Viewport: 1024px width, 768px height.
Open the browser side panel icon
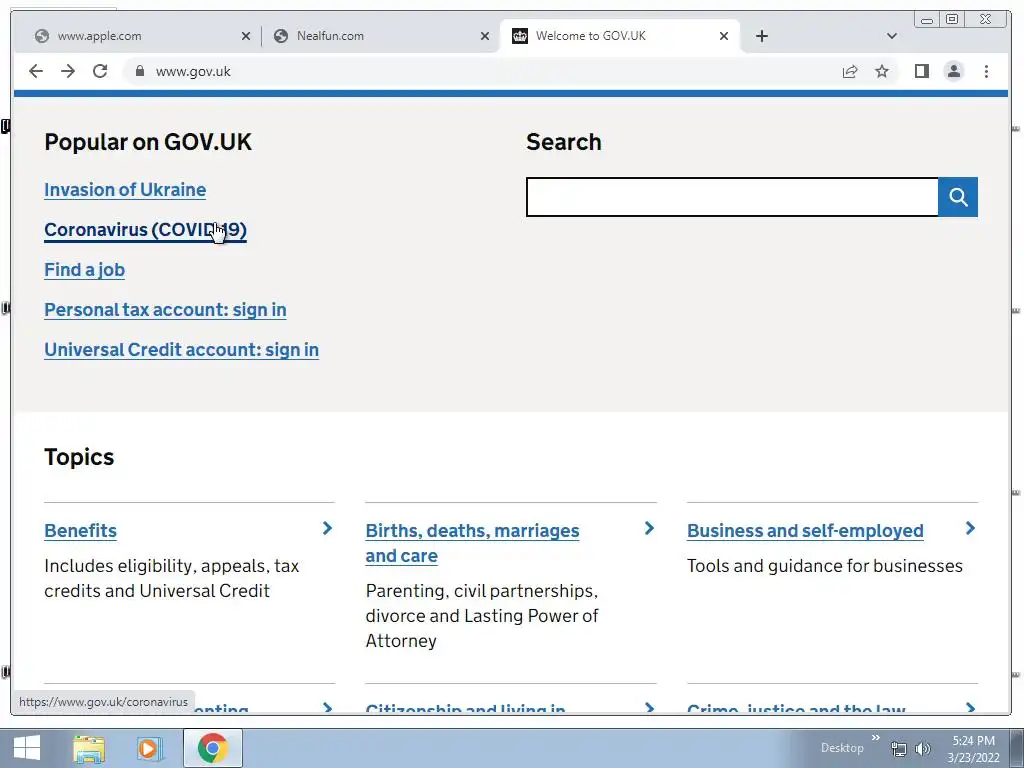tap(921, 71)
